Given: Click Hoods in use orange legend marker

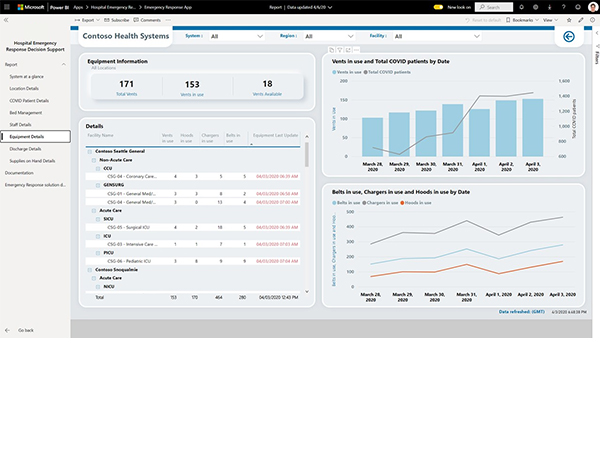Looking at the screenshot, I should (x=402, y=203).
